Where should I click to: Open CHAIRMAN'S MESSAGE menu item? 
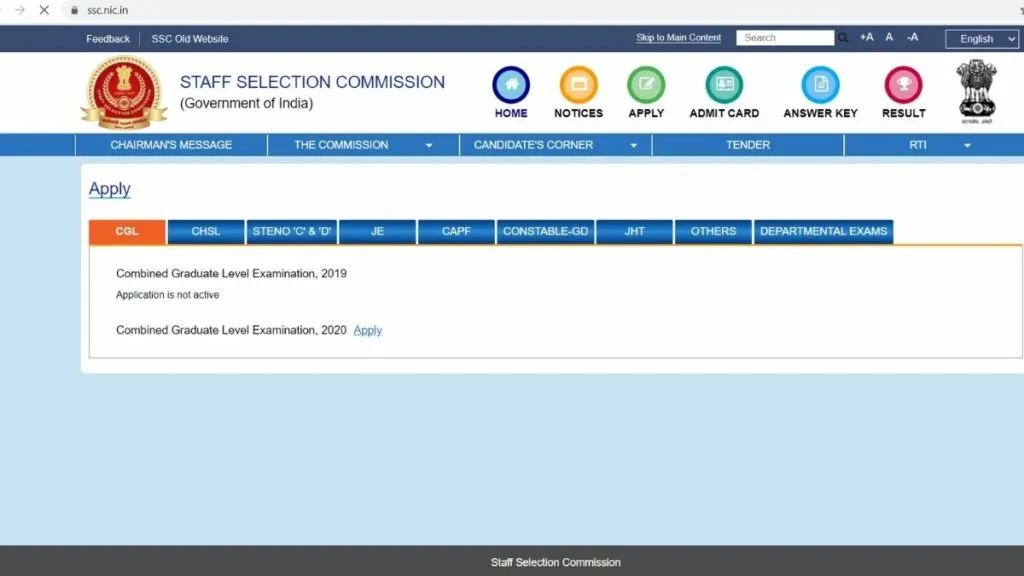click(171, 145)
